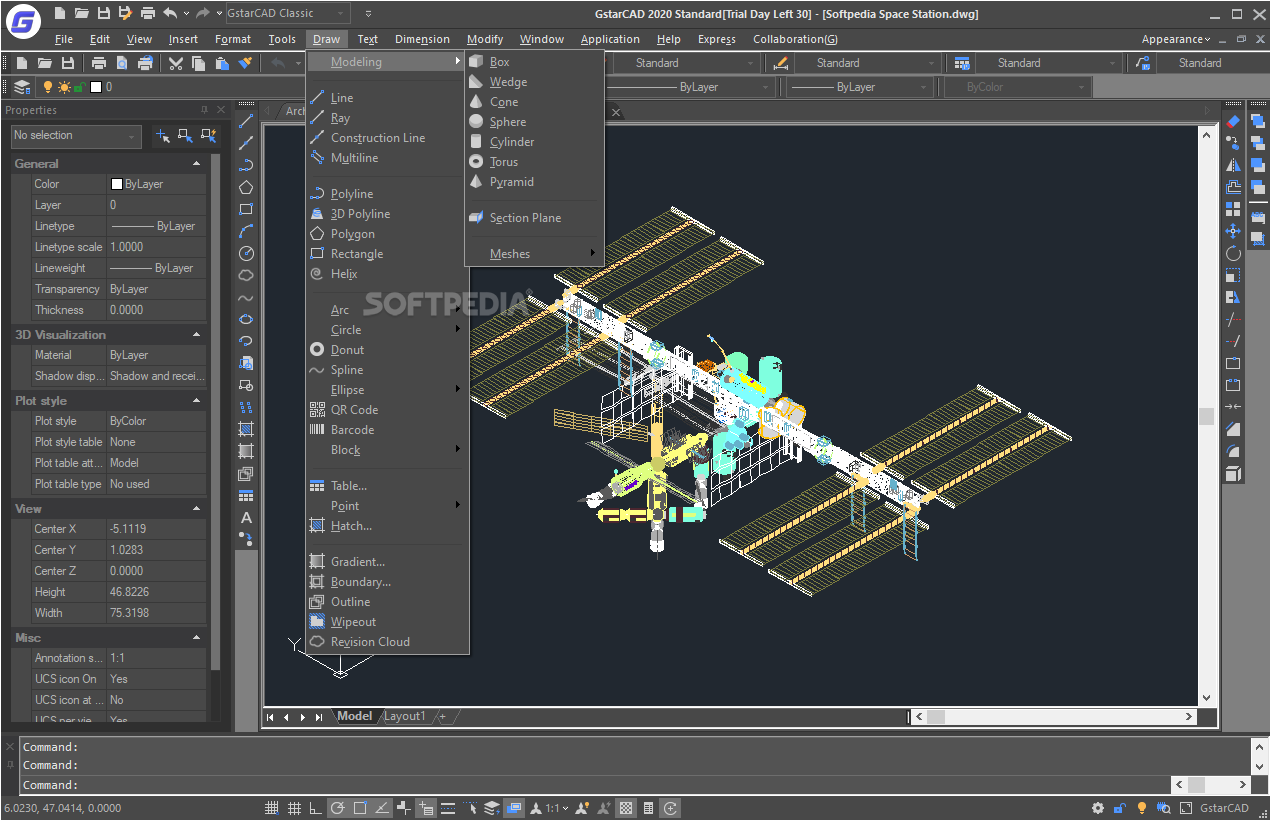The height and width of the screenshot is (821, 1271).
Task: Select the Polygon tool in the draw toolbar
Action: [x=246, y=187]
